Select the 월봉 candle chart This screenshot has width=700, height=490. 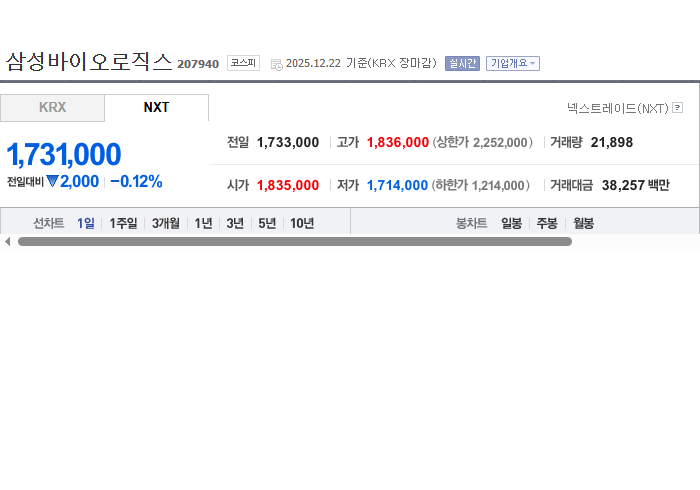(583, 223)
